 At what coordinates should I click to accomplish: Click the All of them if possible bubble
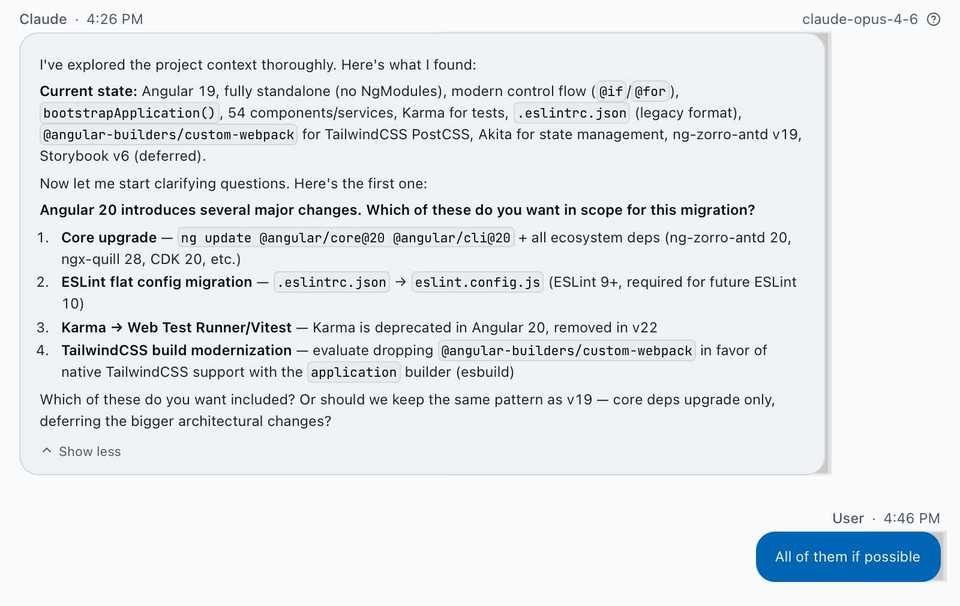tap(847, 557)
